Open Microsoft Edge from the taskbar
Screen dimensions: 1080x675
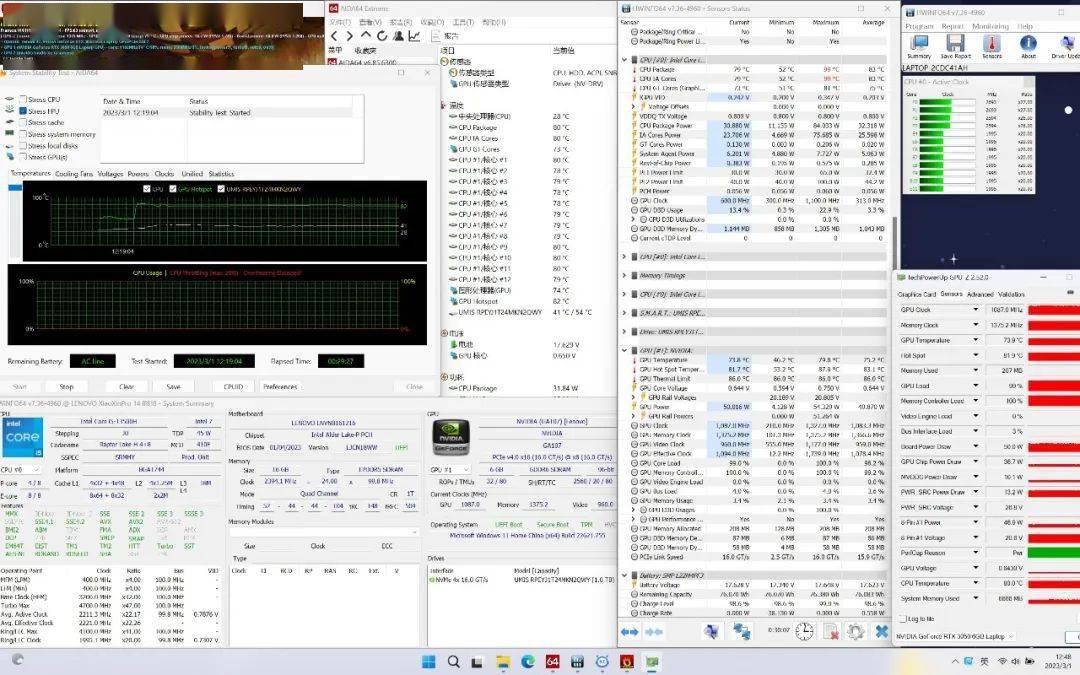point(528,662)
